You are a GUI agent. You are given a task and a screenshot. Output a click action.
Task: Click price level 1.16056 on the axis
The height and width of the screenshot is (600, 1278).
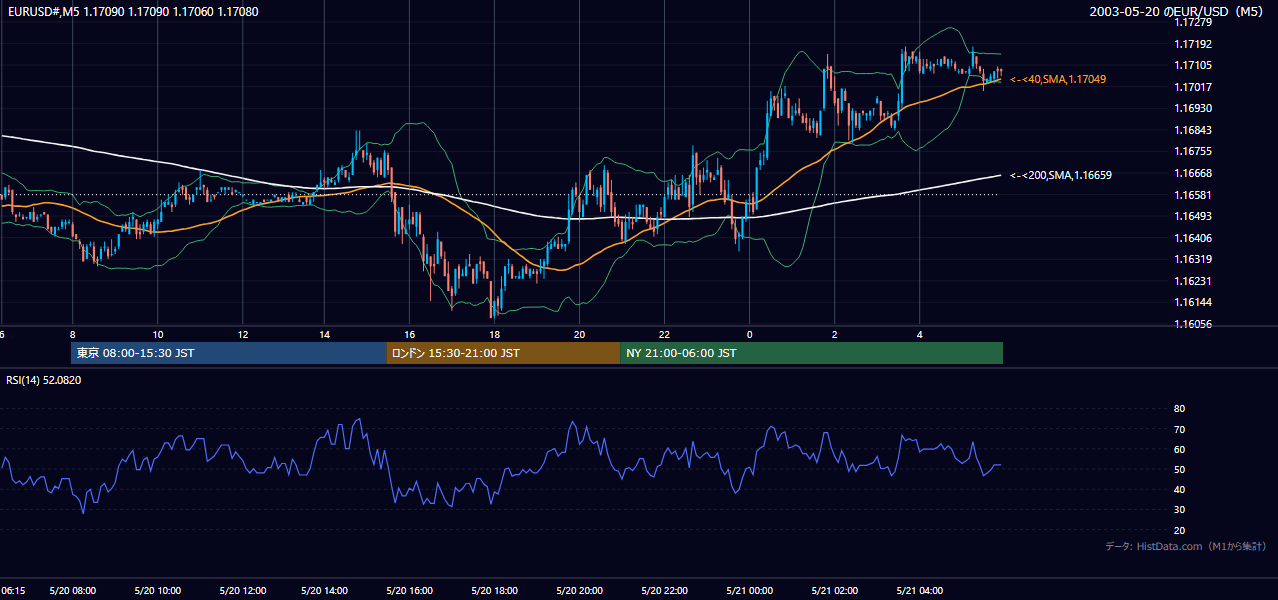tap(1195, 324)
